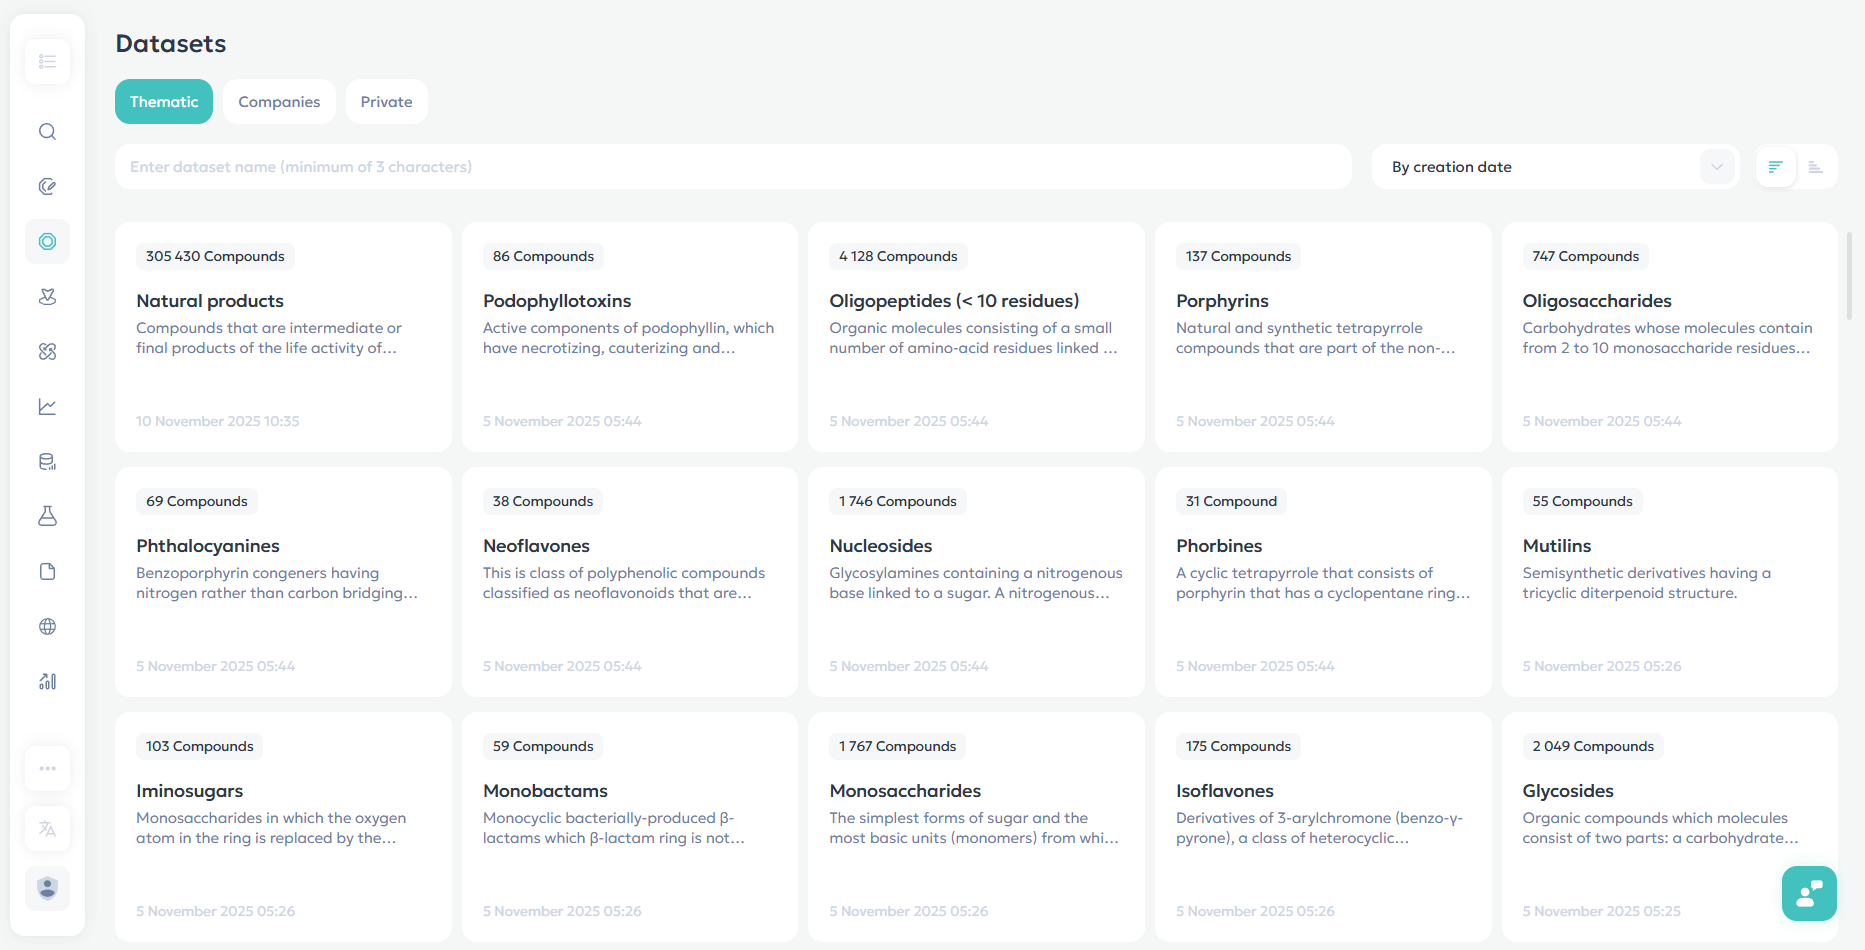
Task: Click the sidebar line chart icon
Action: click(x=47, y=407)
